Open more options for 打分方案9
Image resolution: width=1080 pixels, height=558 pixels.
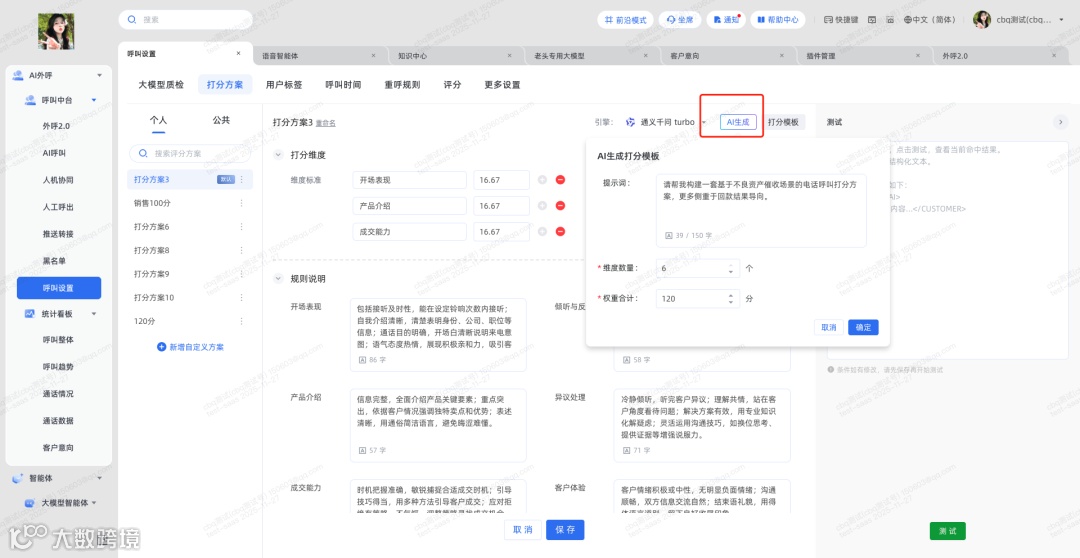(242, 273)
